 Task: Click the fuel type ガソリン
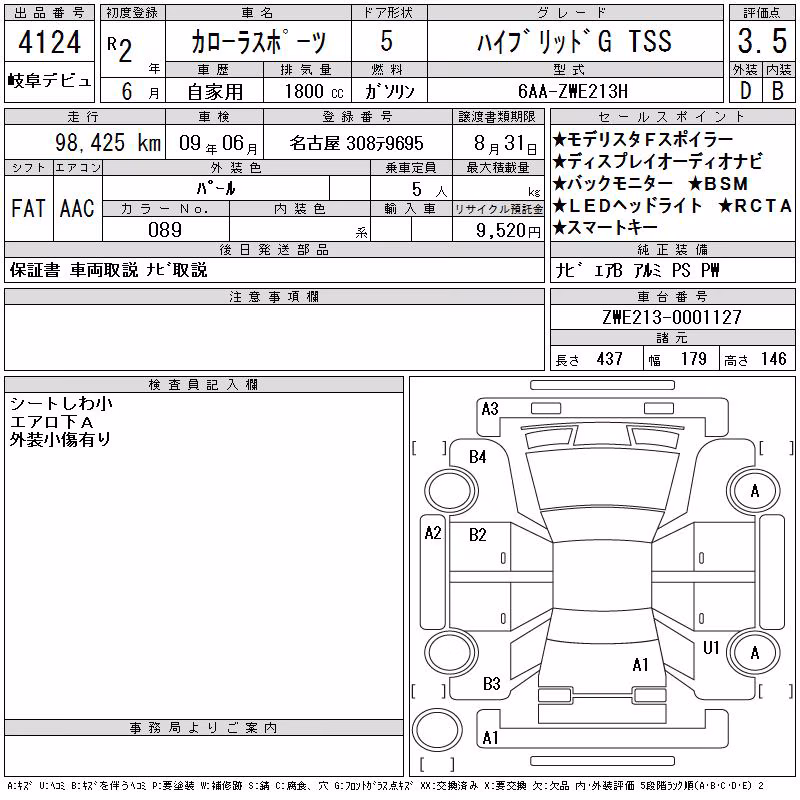point(389,92)
